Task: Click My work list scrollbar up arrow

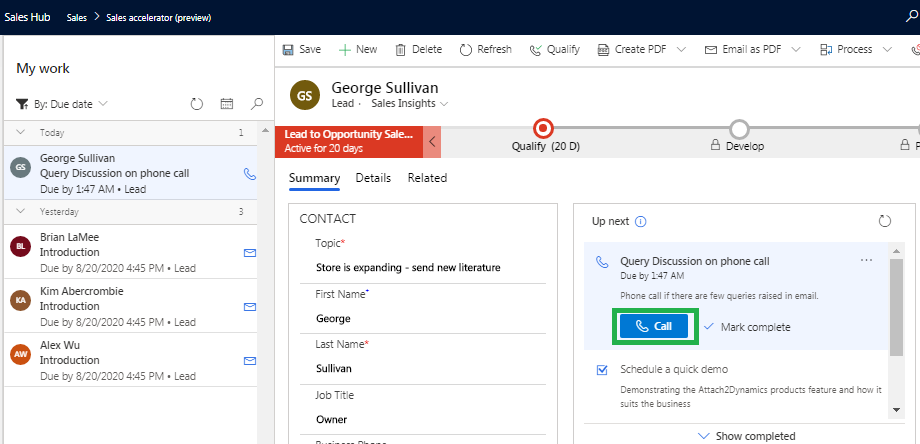Action: 265,130
